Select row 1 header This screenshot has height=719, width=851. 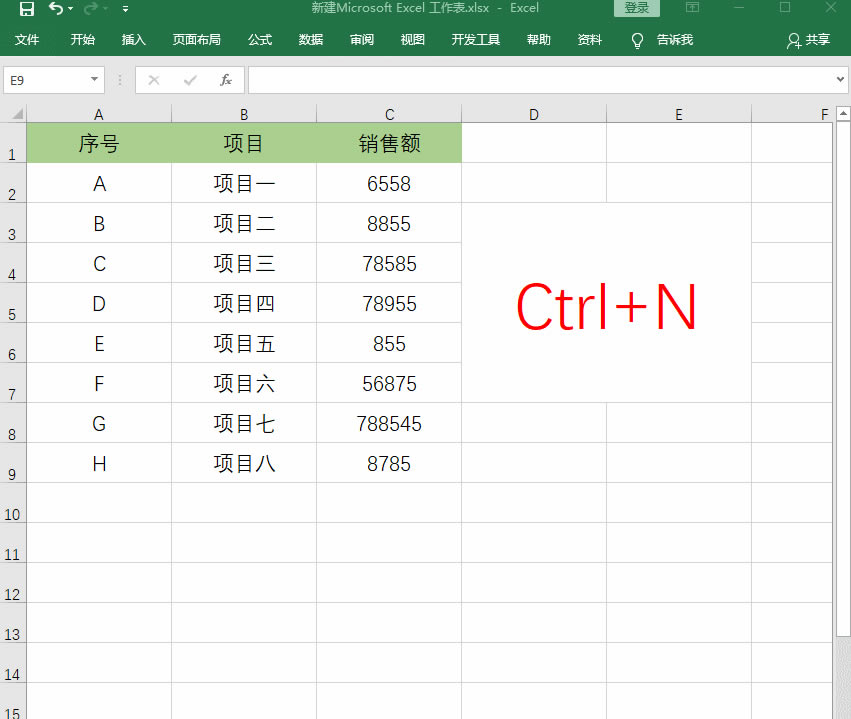click(x=13, y=143)
